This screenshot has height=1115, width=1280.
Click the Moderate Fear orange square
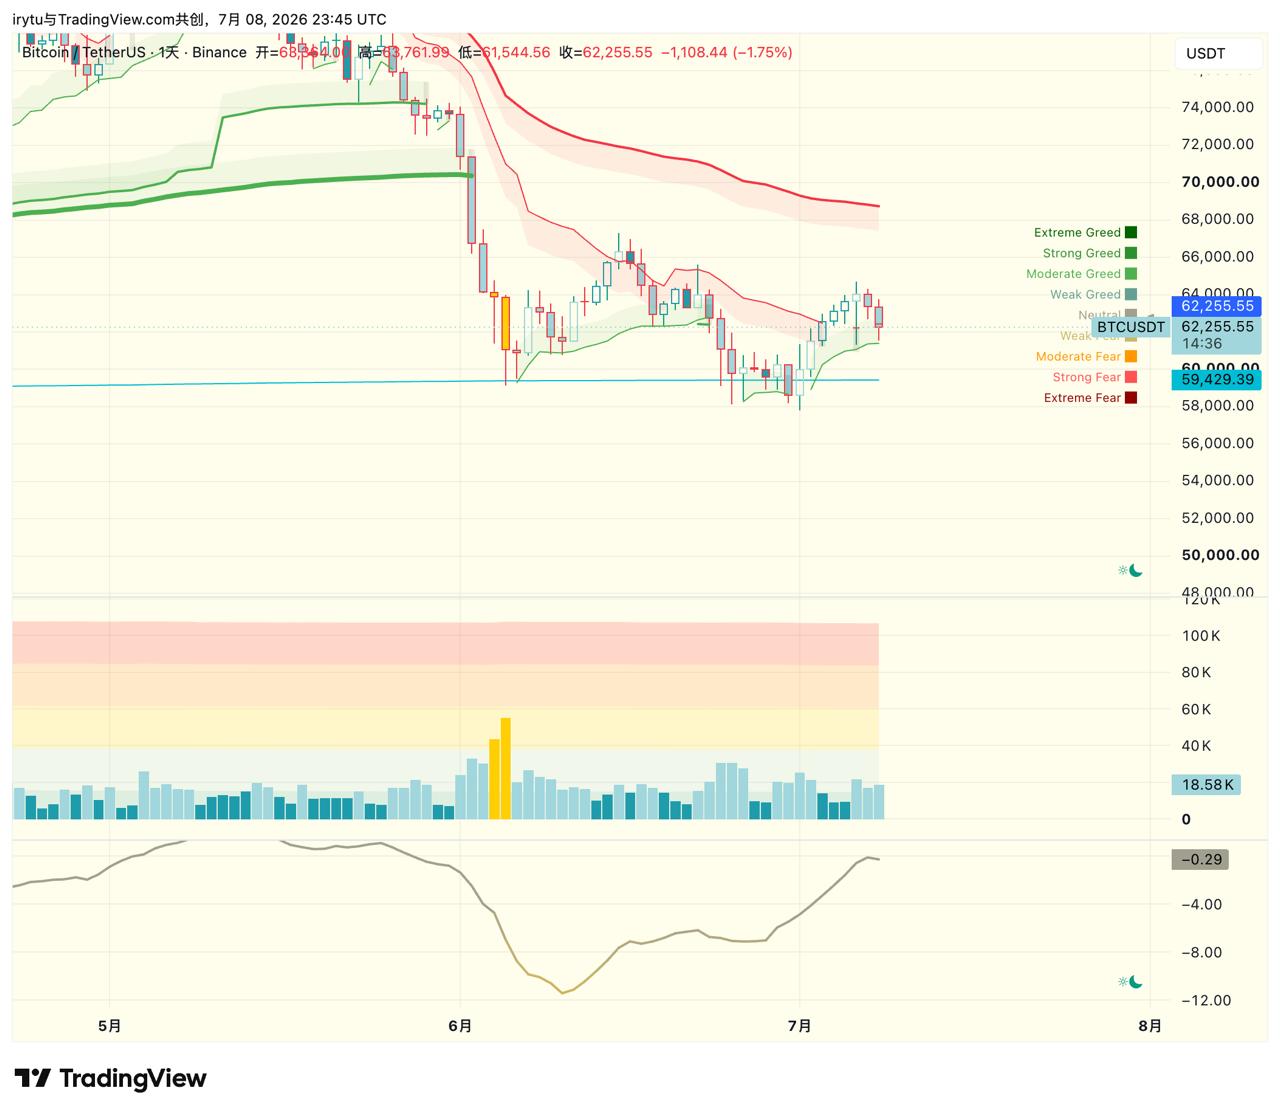tap(1131, 357)
